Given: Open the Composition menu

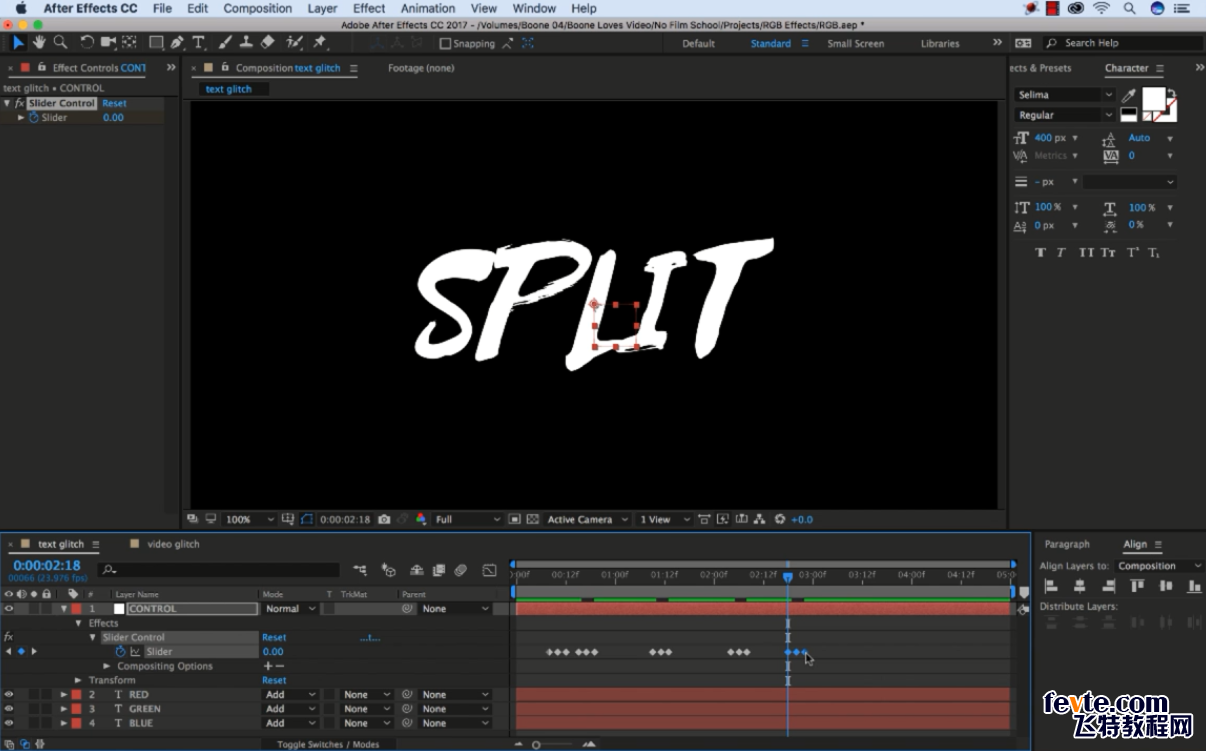Looking at the screenshot, I should (x=257, y=8).
